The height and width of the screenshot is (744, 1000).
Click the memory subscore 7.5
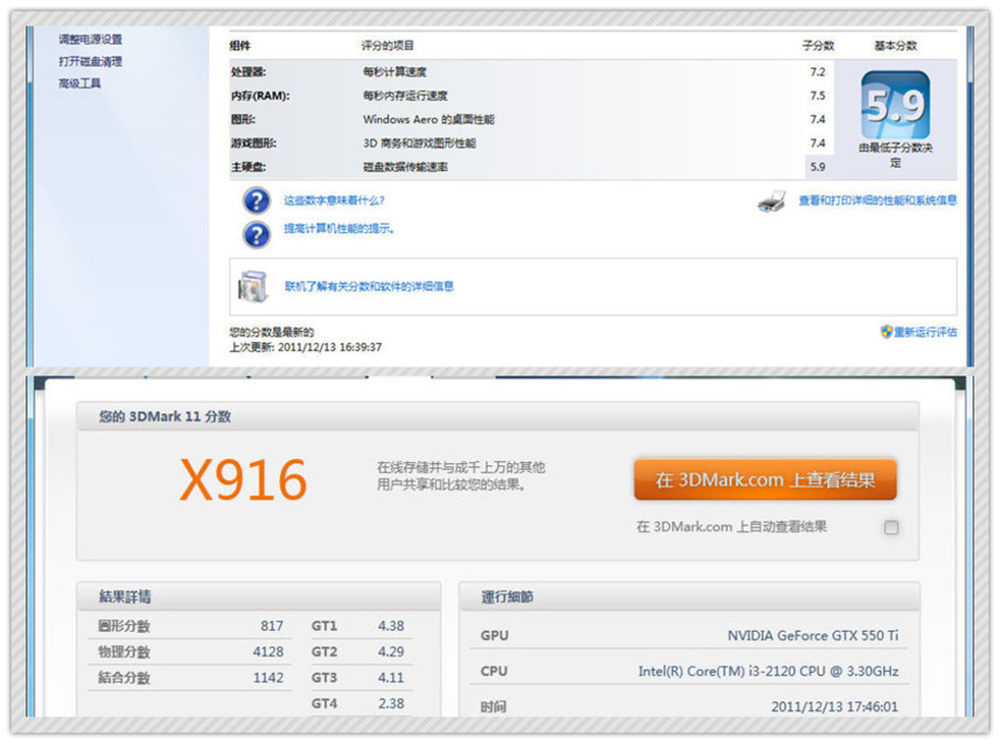coord(818,96)
